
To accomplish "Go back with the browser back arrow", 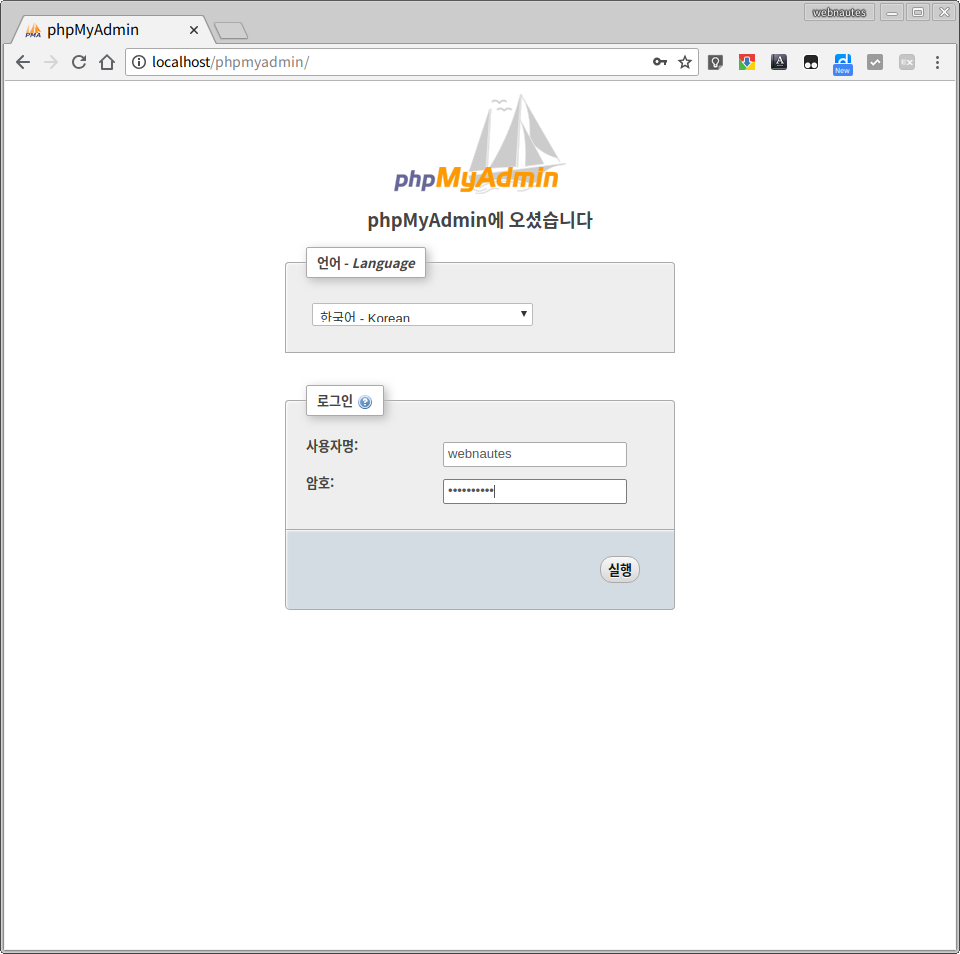I will pos(23,62).
